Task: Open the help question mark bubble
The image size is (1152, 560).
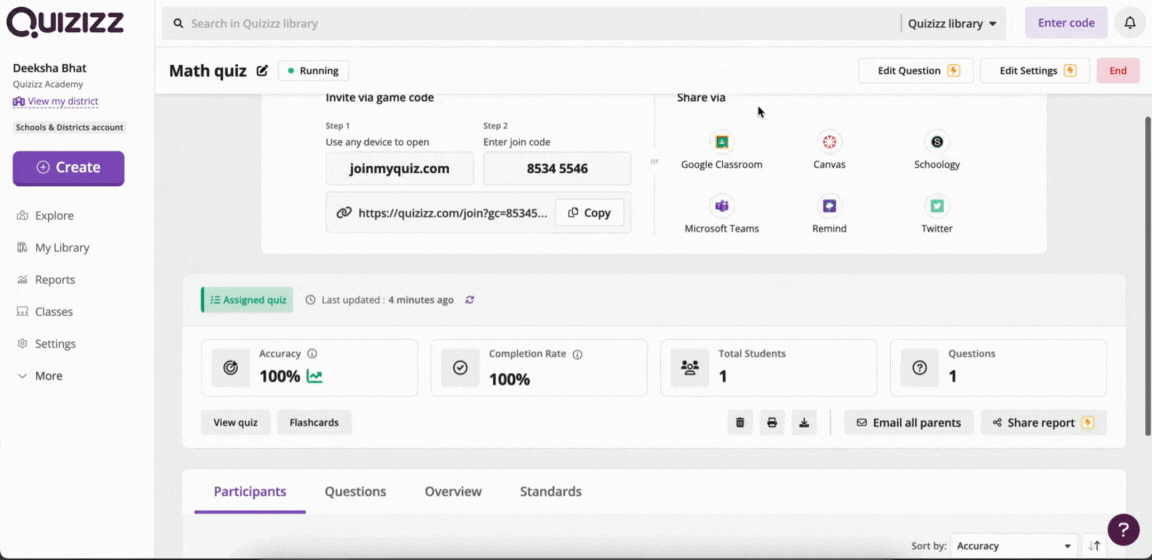Action: pos(1123,529)
